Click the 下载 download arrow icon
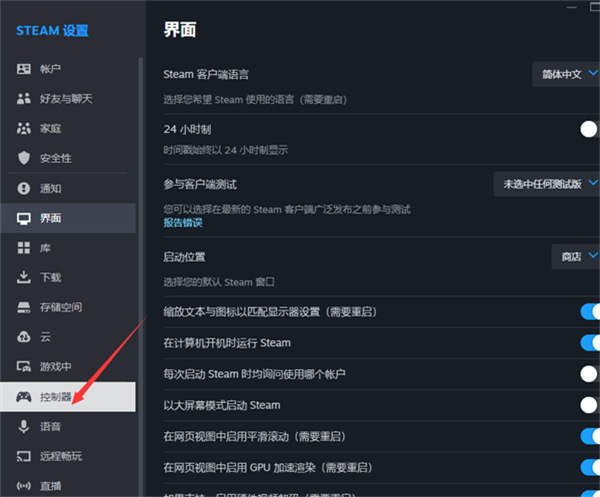 (x=24, y=277)
